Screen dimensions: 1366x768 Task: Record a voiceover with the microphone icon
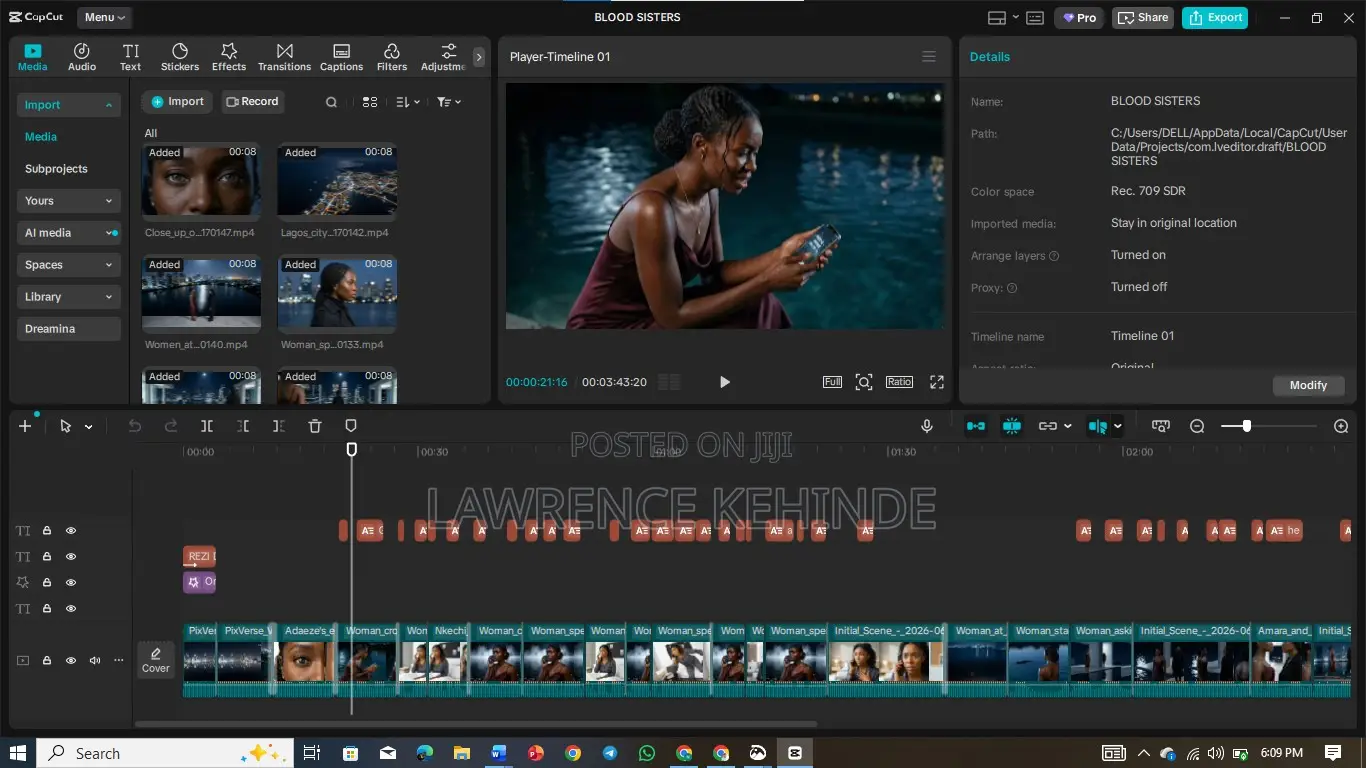pyautogui.click(x=927, y=426)
